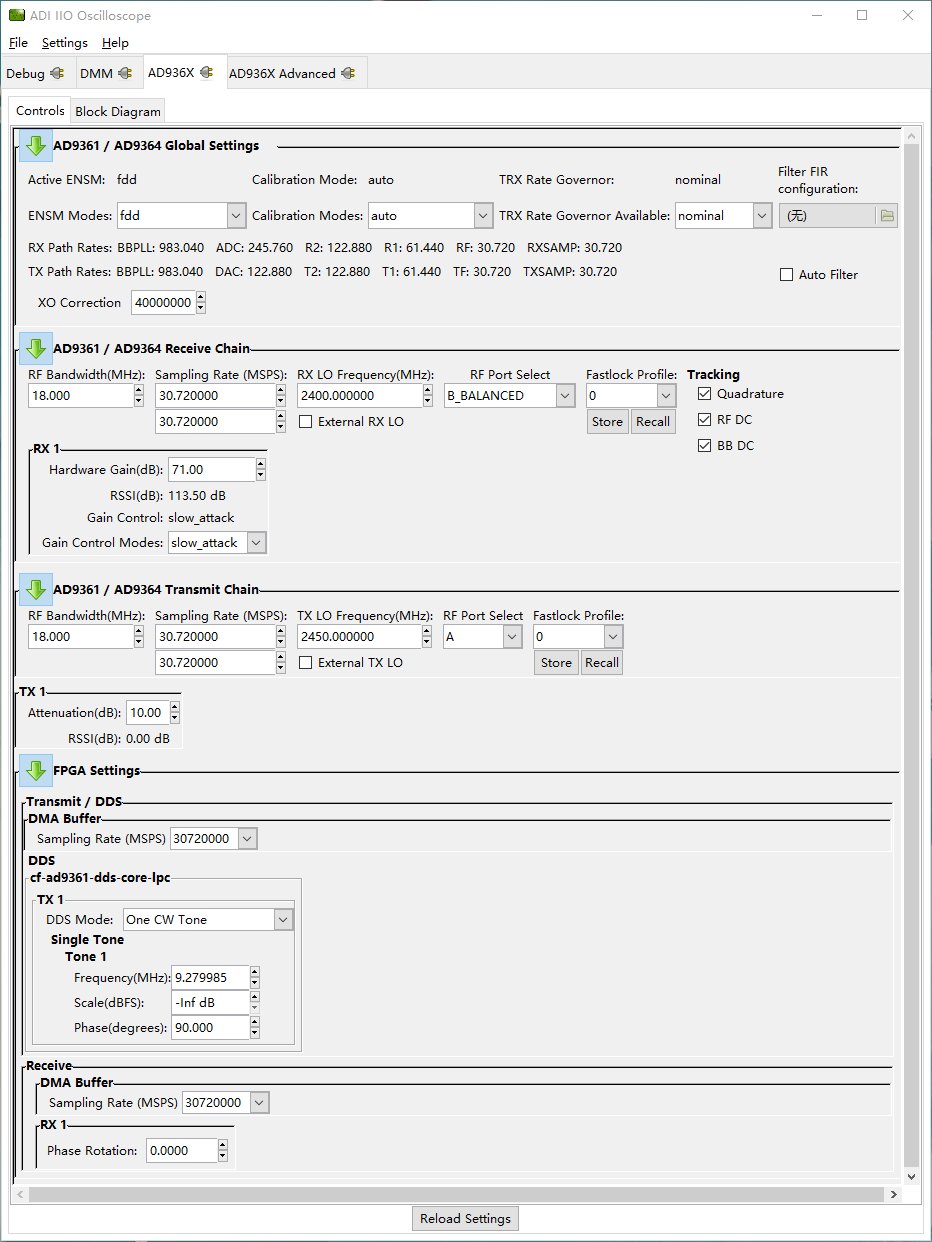This screenshot has width=932, height=1242.
Task: Click the Tone 1 Frequency field
Action: point(210,978)
